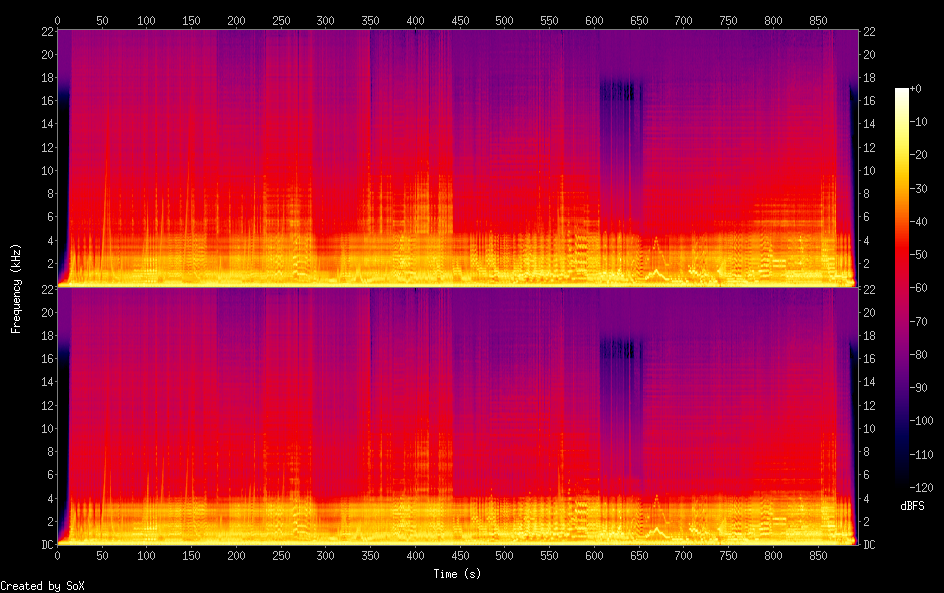This screenshot has height=593, width=944.
Task: Click the dBFS color gradient bar
Action: tap(901, 288)
